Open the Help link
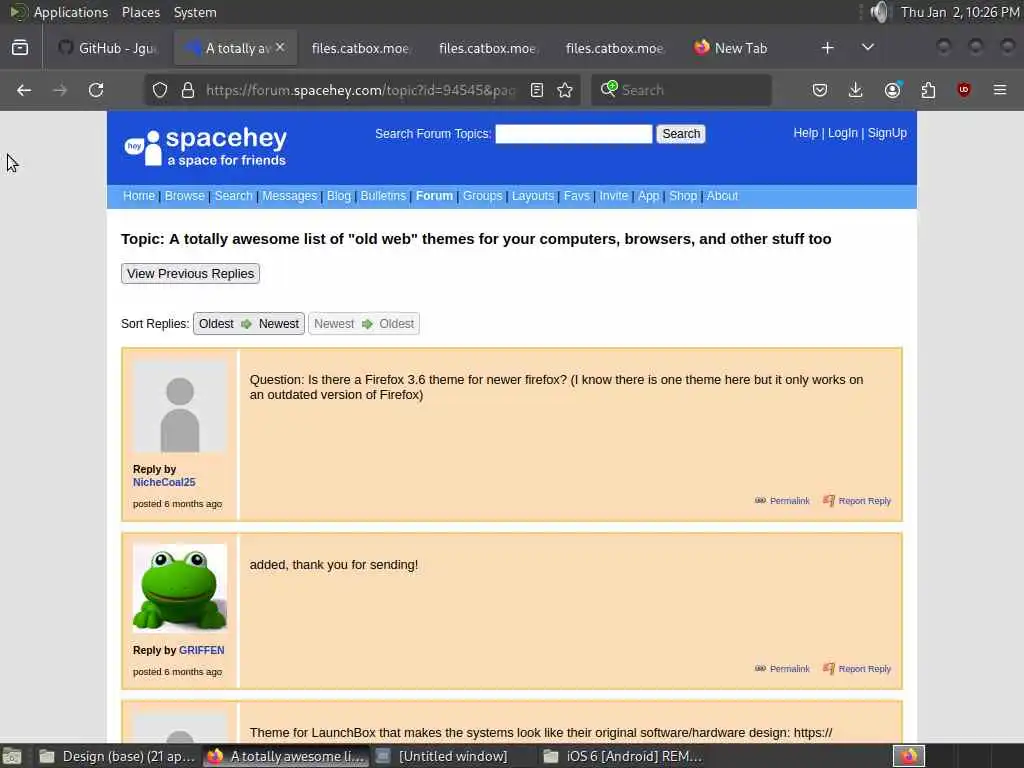Viewport: 1024px width, 768px height. [x=805, y=133]
